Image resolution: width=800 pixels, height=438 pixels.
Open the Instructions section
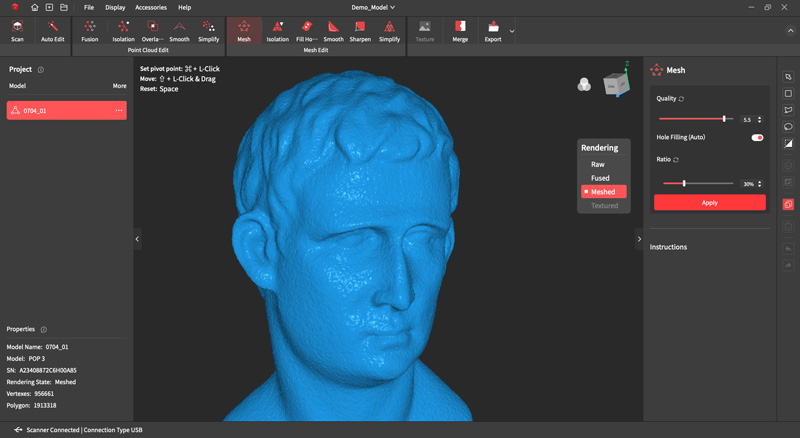click(x=668, y=247)
